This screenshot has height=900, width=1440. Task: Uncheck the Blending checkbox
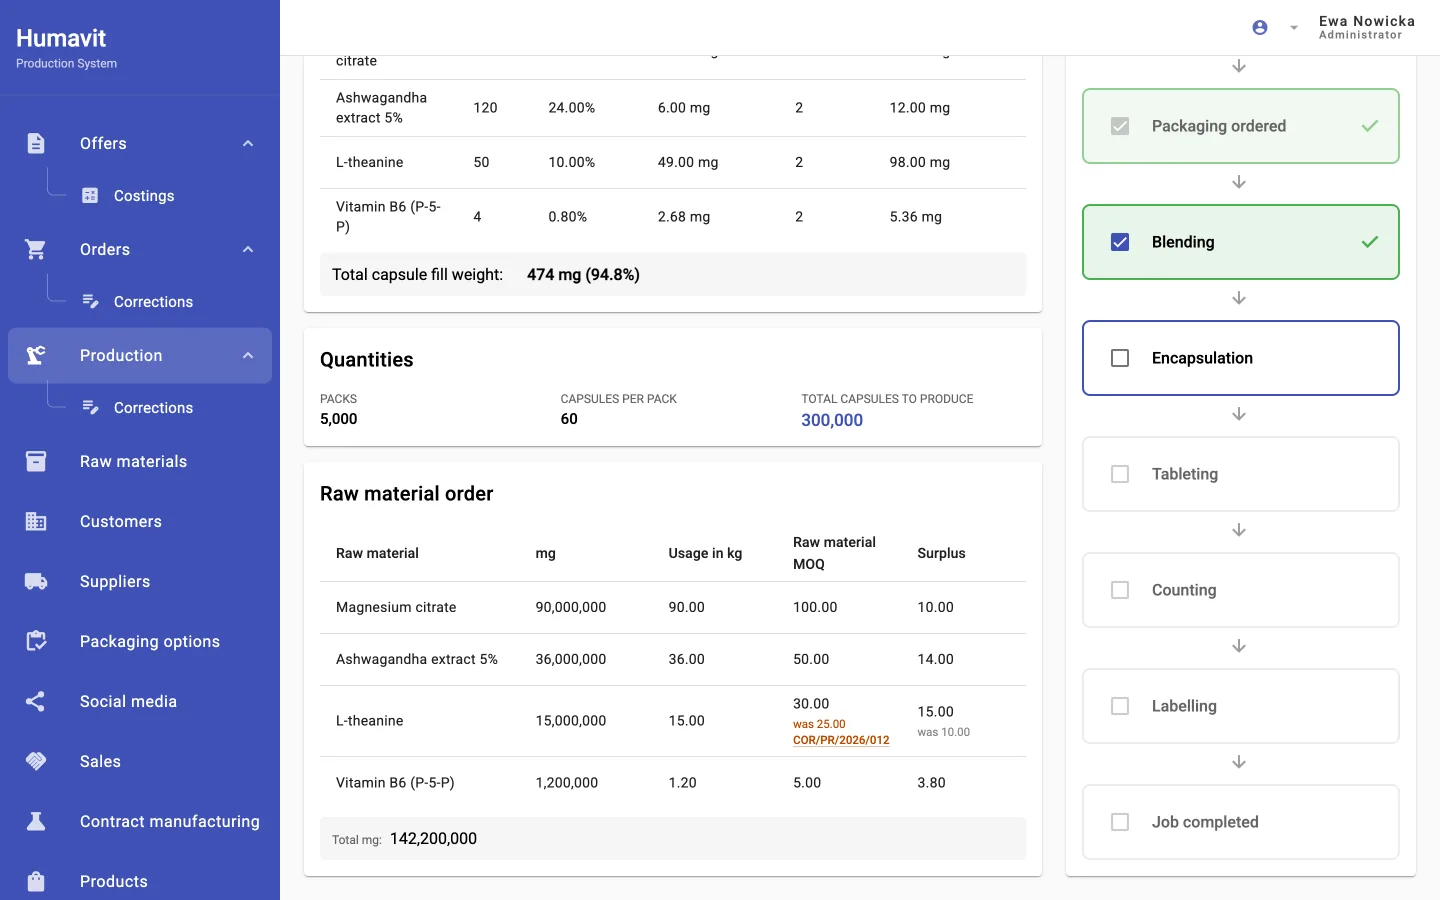click(1120, 242)
